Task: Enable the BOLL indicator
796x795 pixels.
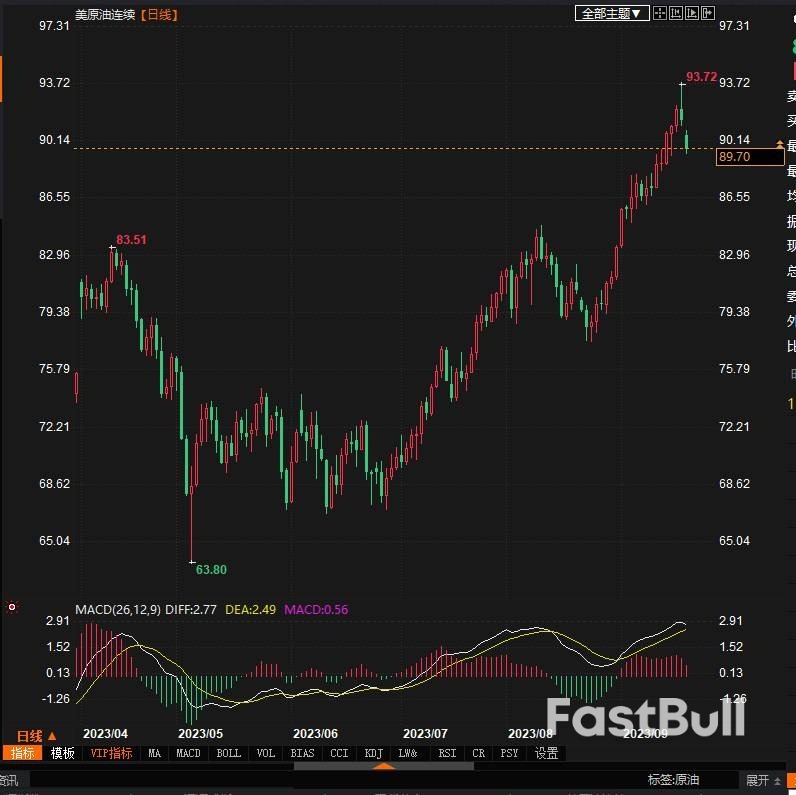Action: pyautogui.click(x=228, y=753)
